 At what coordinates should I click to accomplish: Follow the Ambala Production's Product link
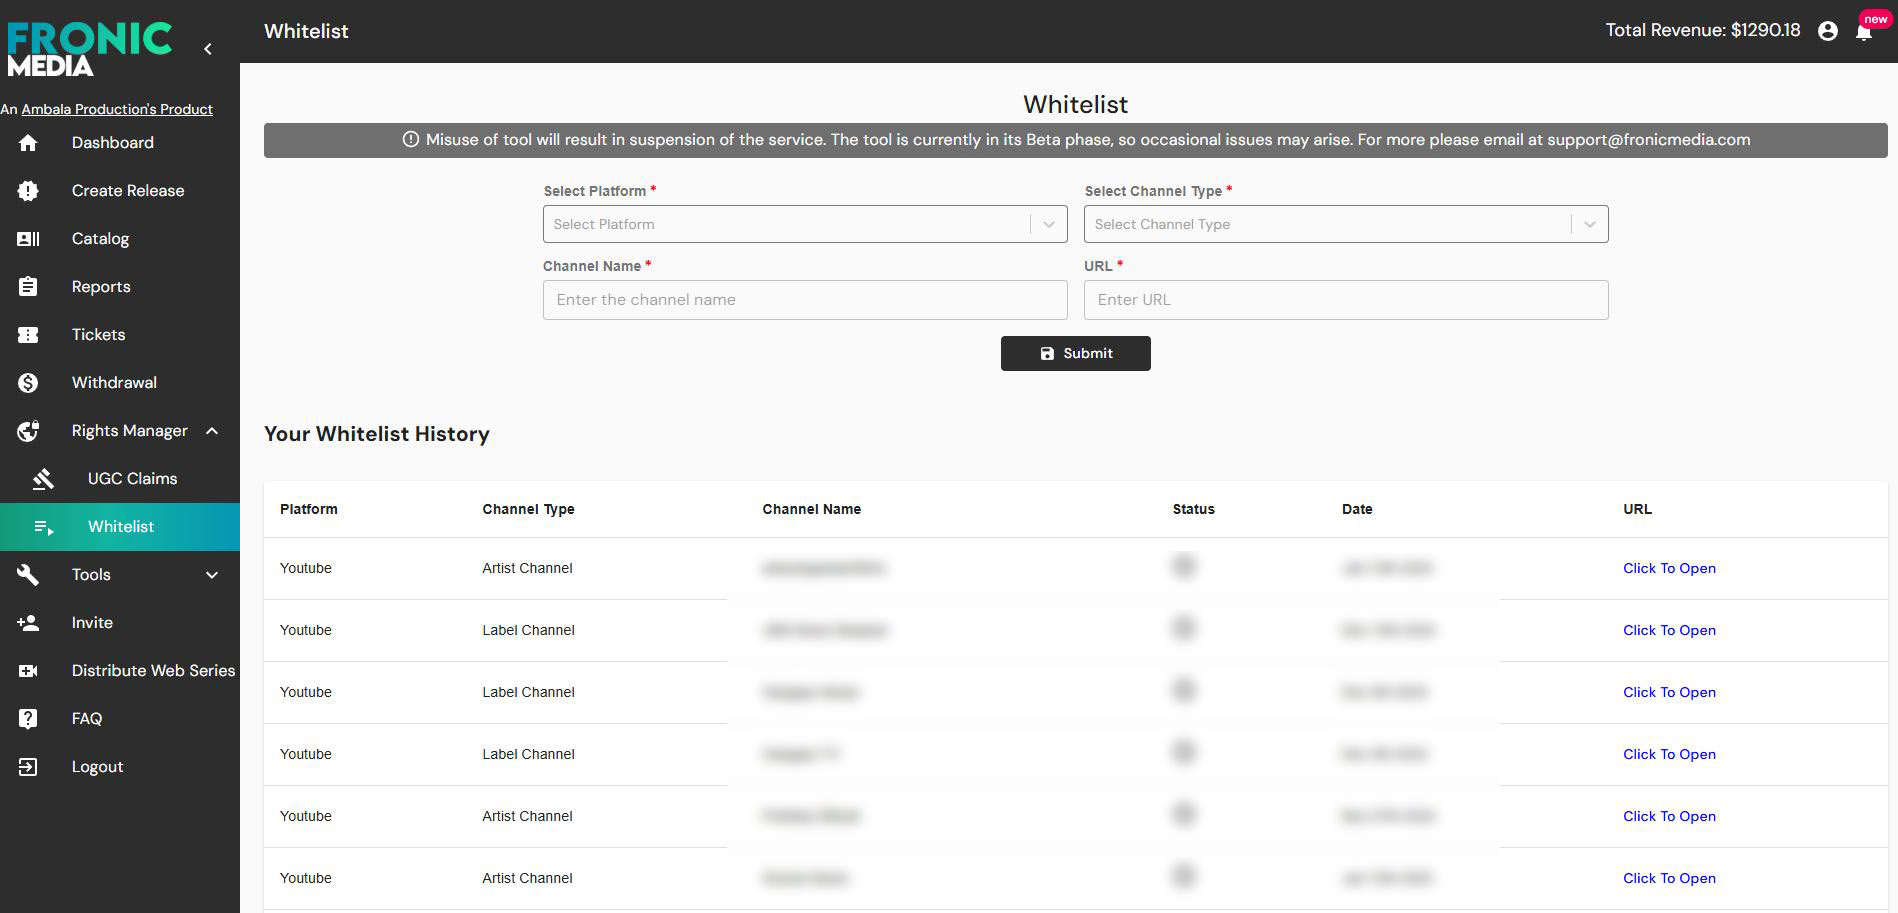(117, 109)
